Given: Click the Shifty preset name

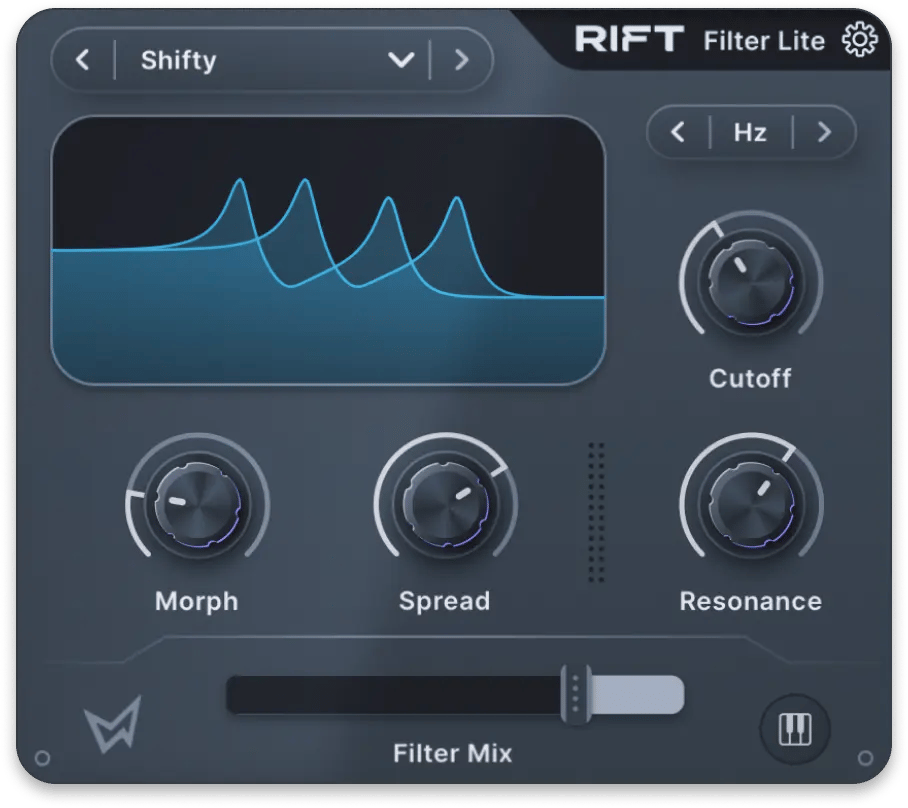Looking at the screenshot, I should click(178, 61).
